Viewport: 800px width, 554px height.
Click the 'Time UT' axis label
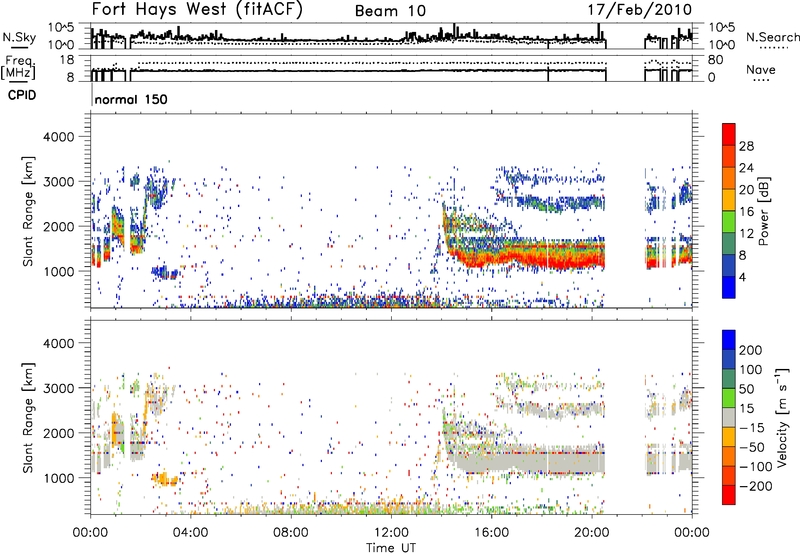point(391,548)
